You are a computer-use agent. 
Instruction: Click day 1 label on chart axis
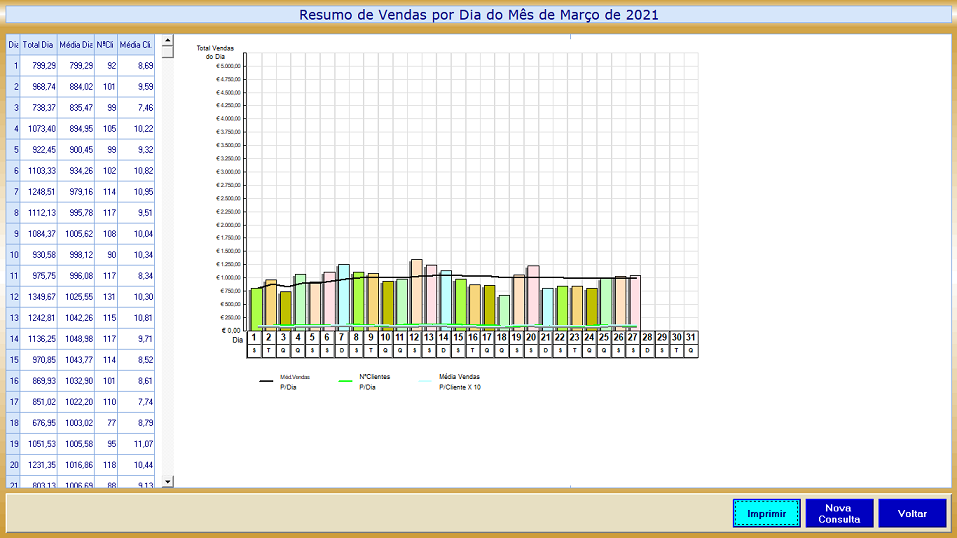255,338
